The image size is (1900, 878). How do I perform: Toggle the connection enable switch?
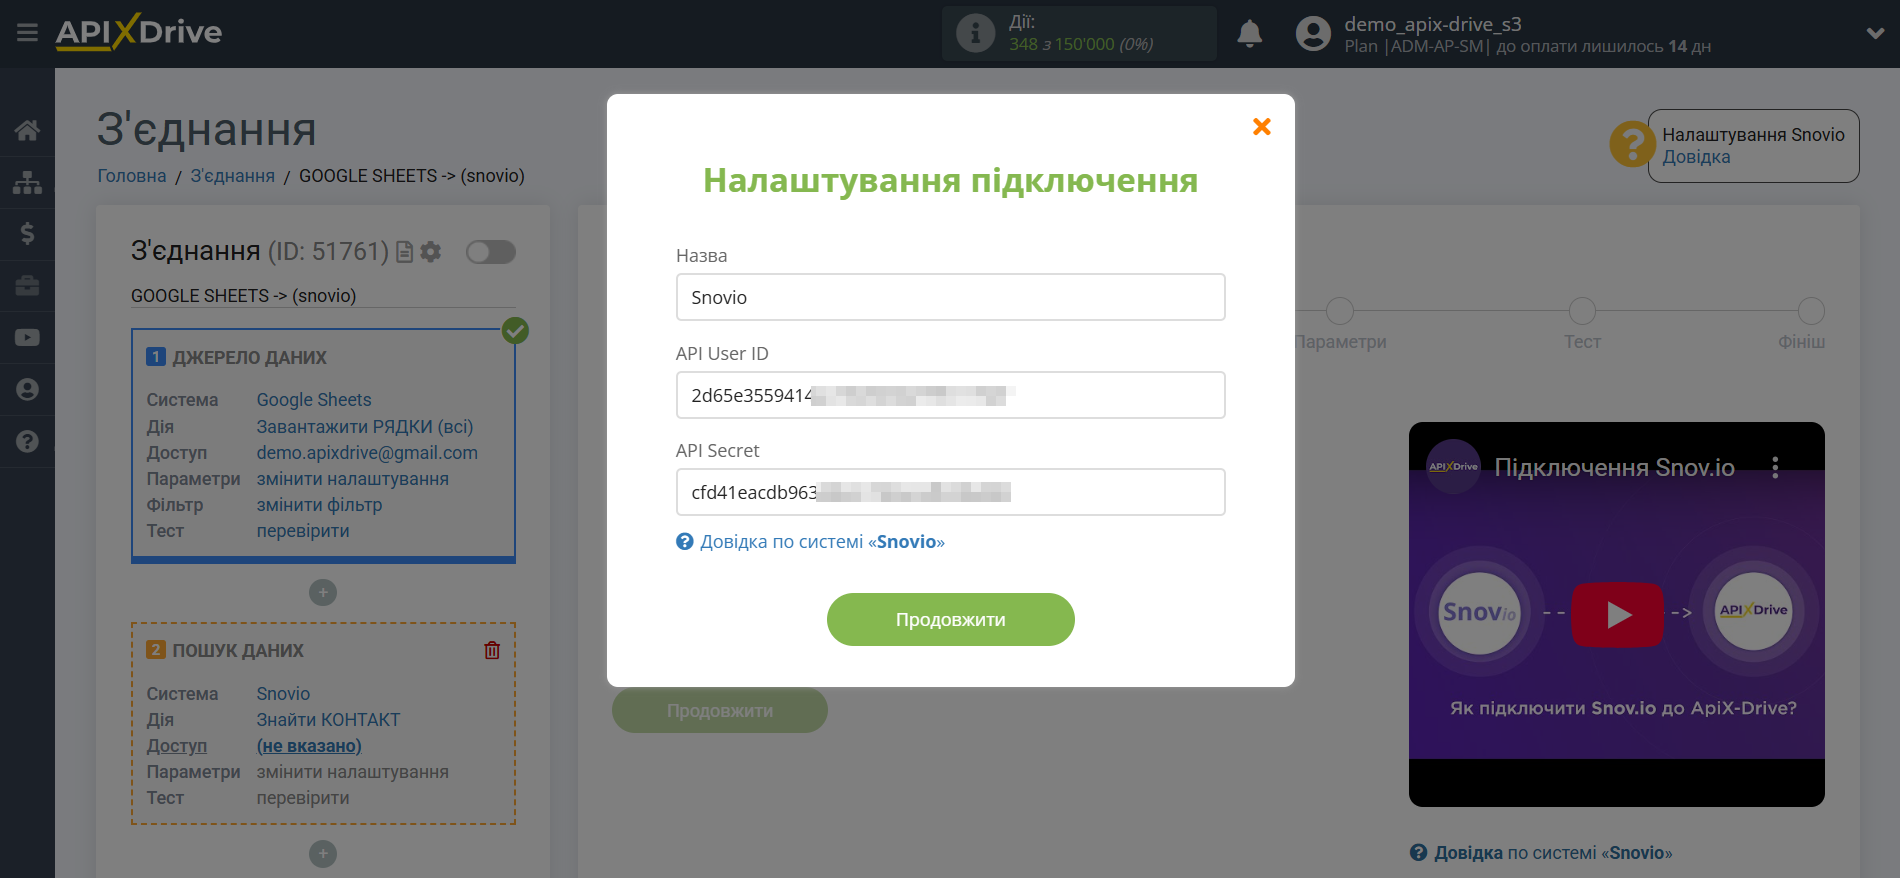coord(490,252)
